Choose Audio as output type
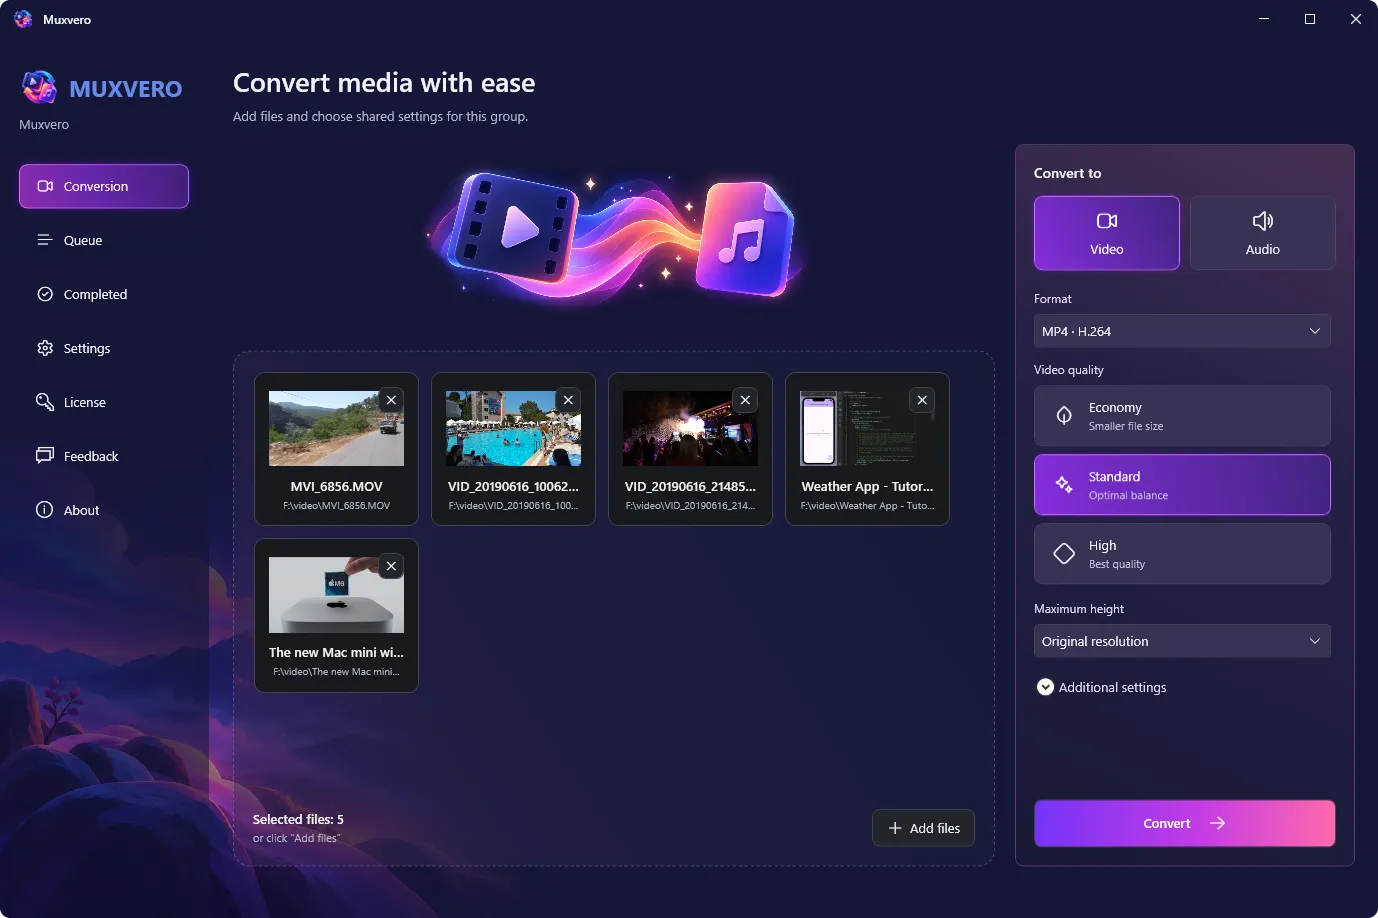Screen dimensions: 1378x918 coord(1263,233)
